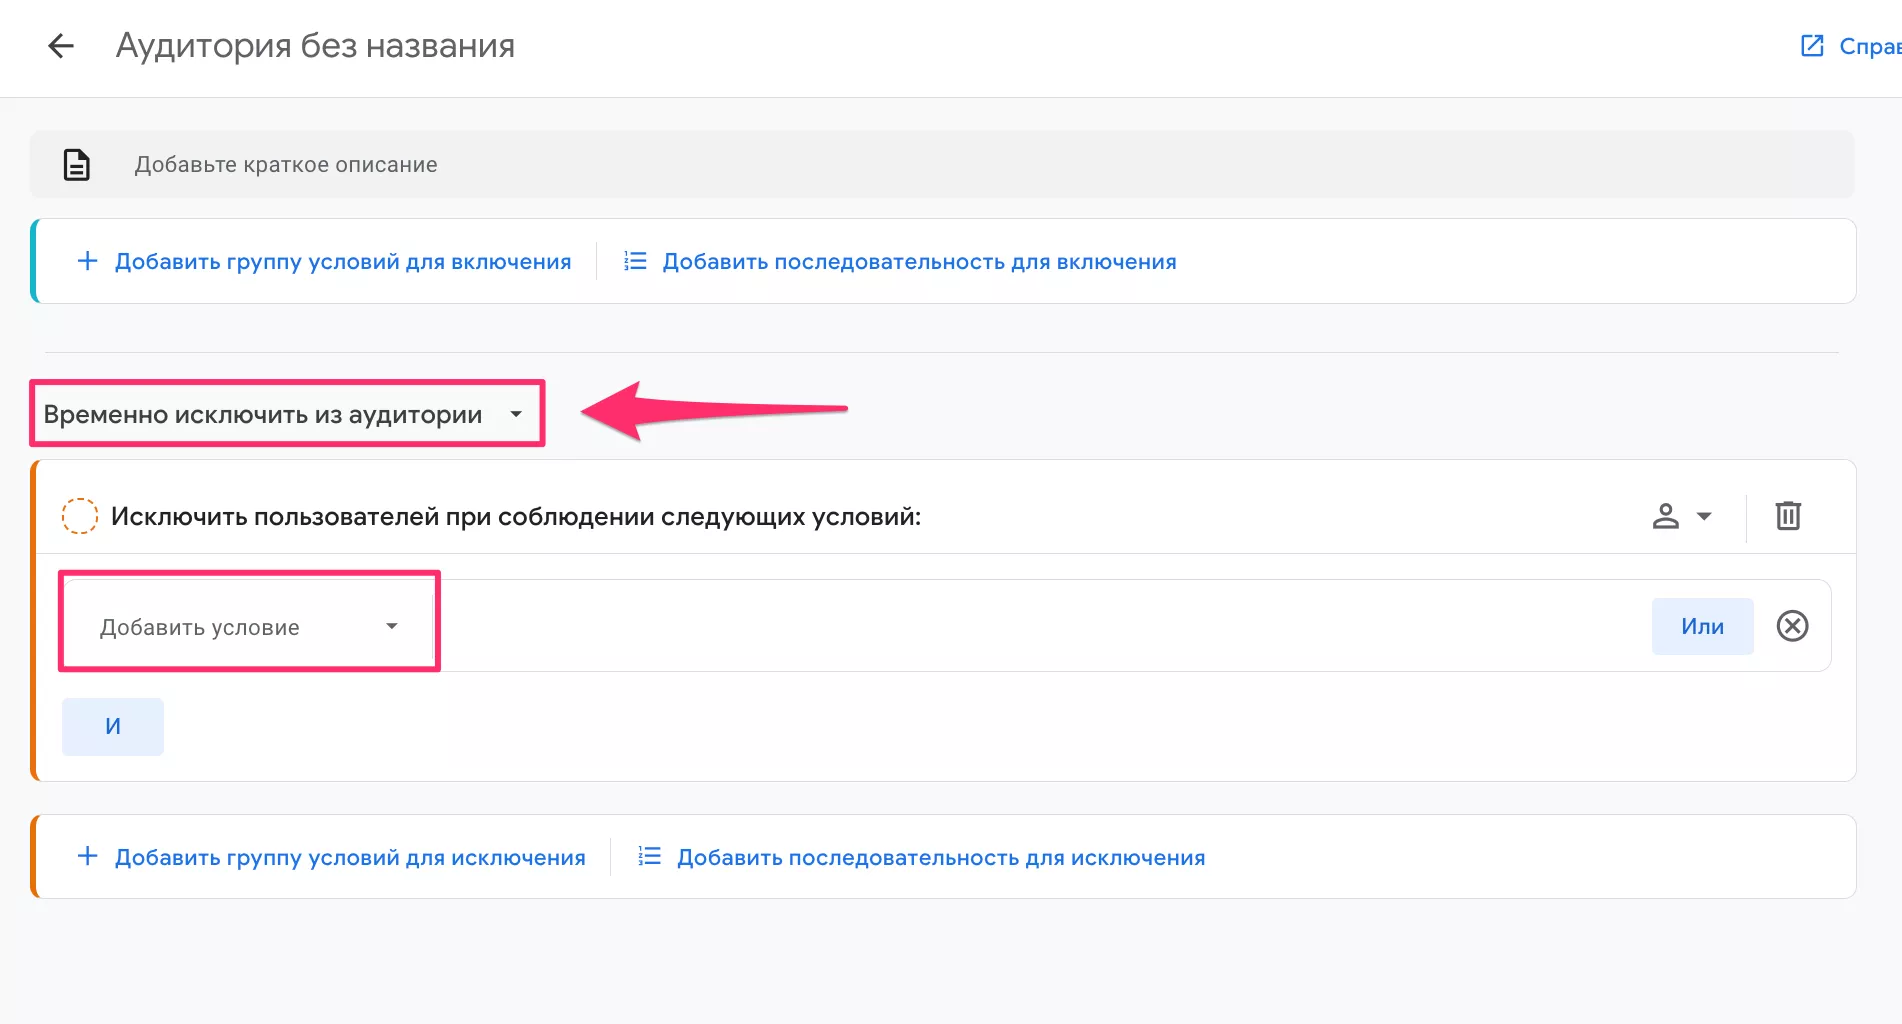The image size is (1902, 1024).
Task: Expand the scope selector arrow beside person icon
Action: 1702,516
